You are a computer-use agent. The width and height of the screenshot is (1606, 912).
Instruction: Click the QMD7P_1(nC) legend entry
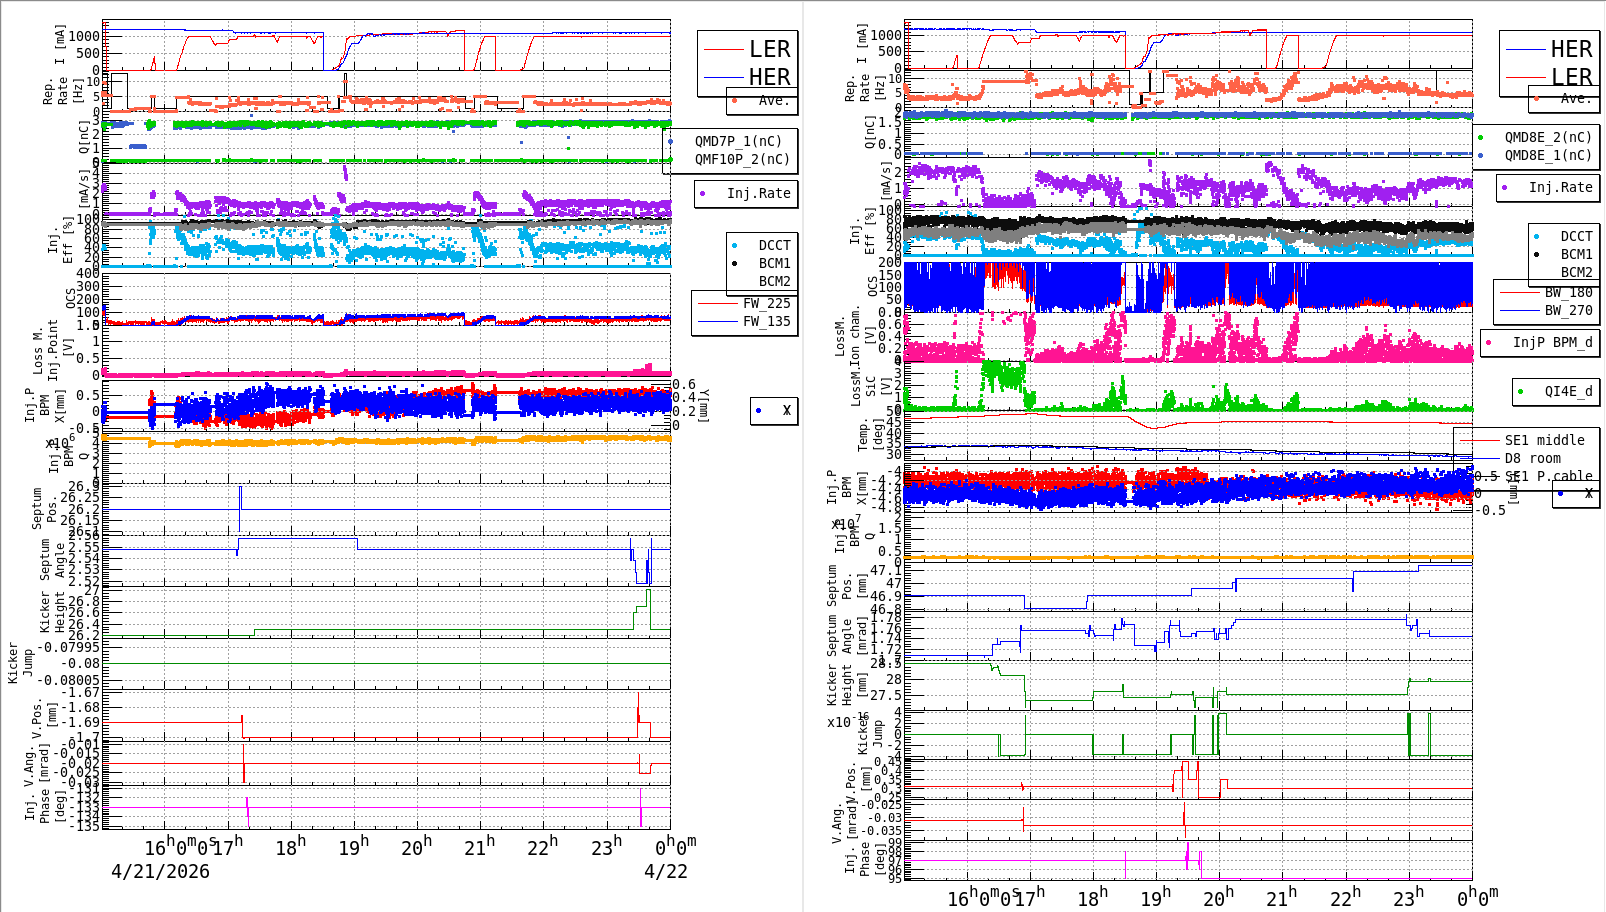[738, 141]
